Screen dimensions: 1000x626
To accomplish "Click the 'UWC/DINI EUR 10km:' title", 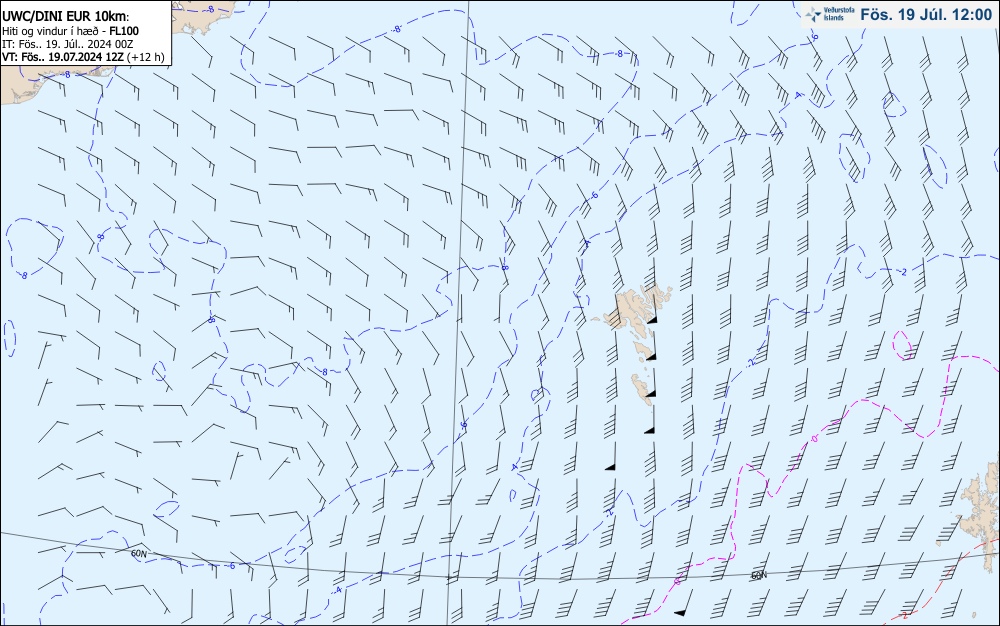I will [66, 17].
